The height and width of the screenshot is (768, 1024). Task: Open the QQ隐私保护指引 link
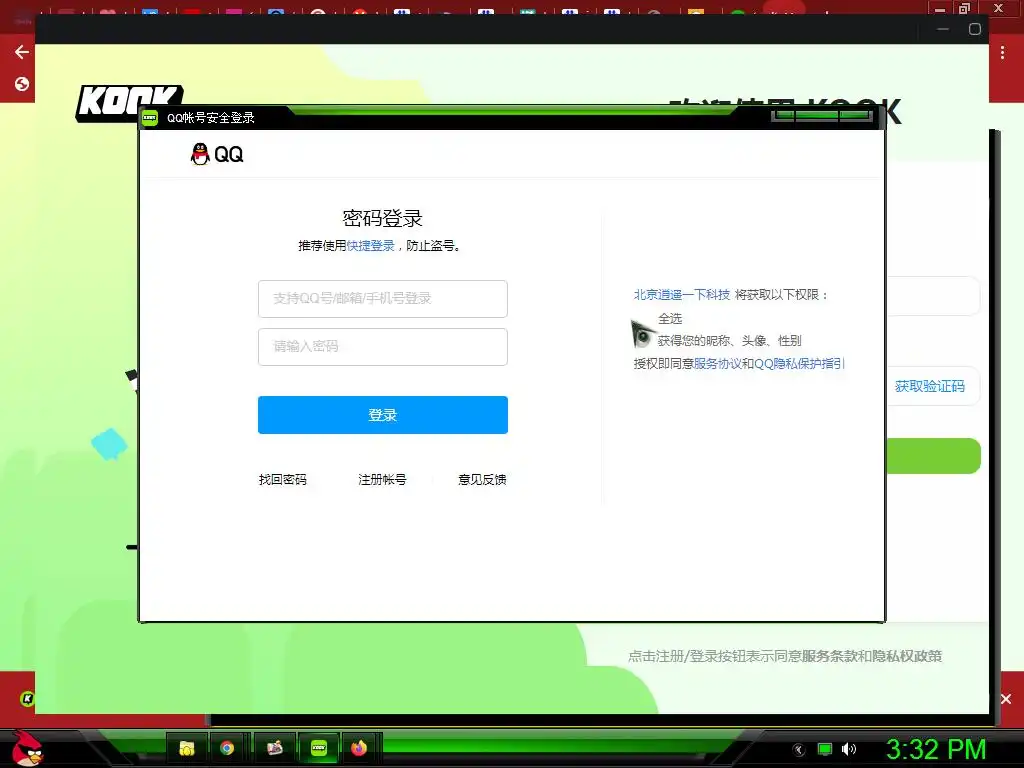(x=800, y=364)
